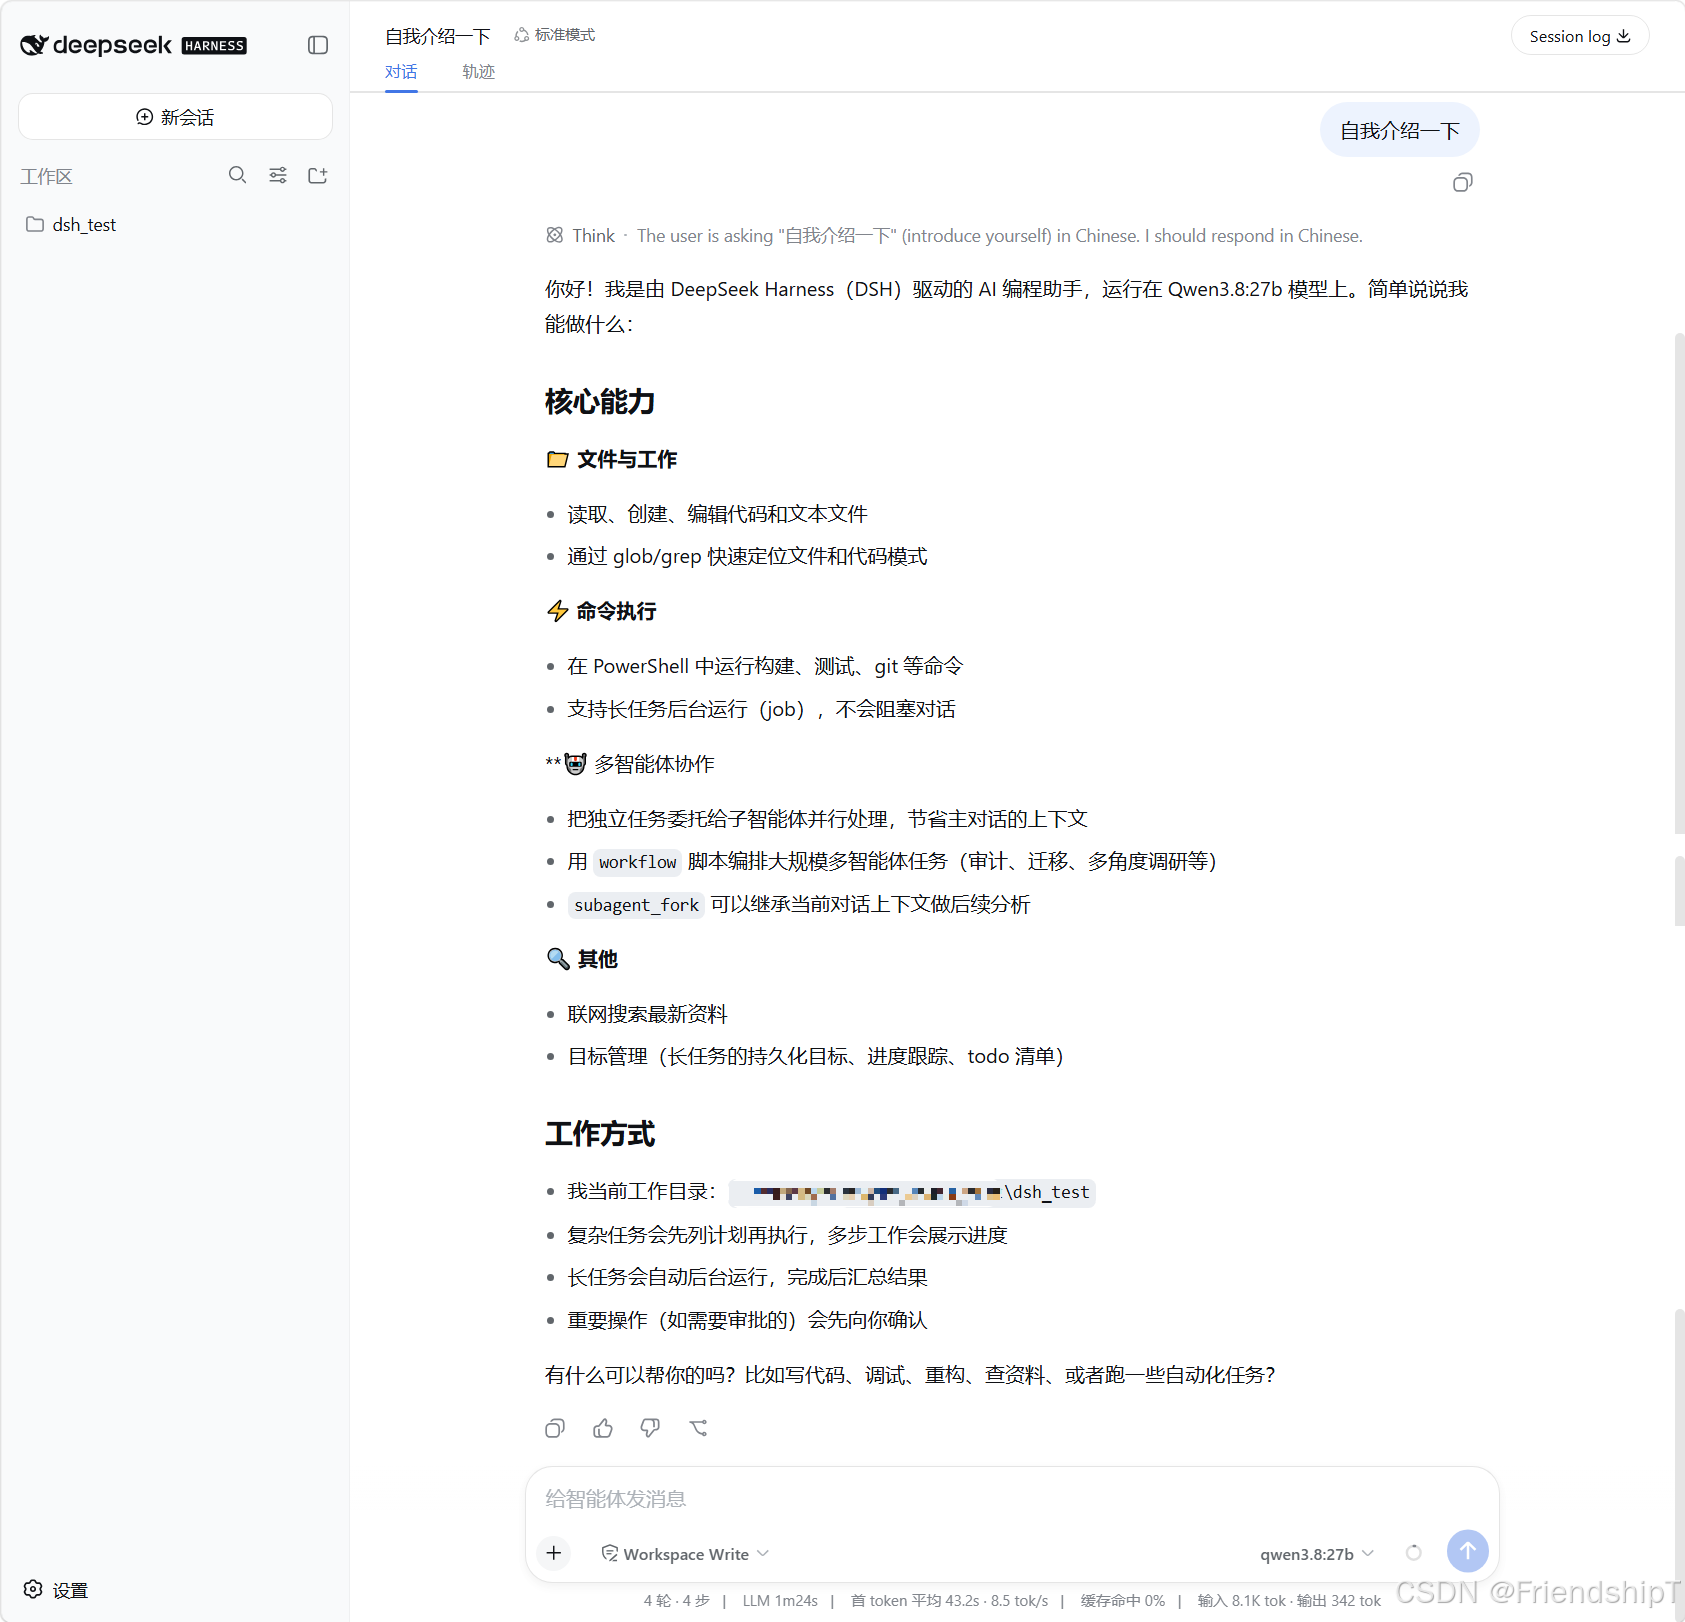This screenshot has height=1622, width=1685.
Task: Open the qwen3.8:27b model selector
Action: click(1317, 1554)
